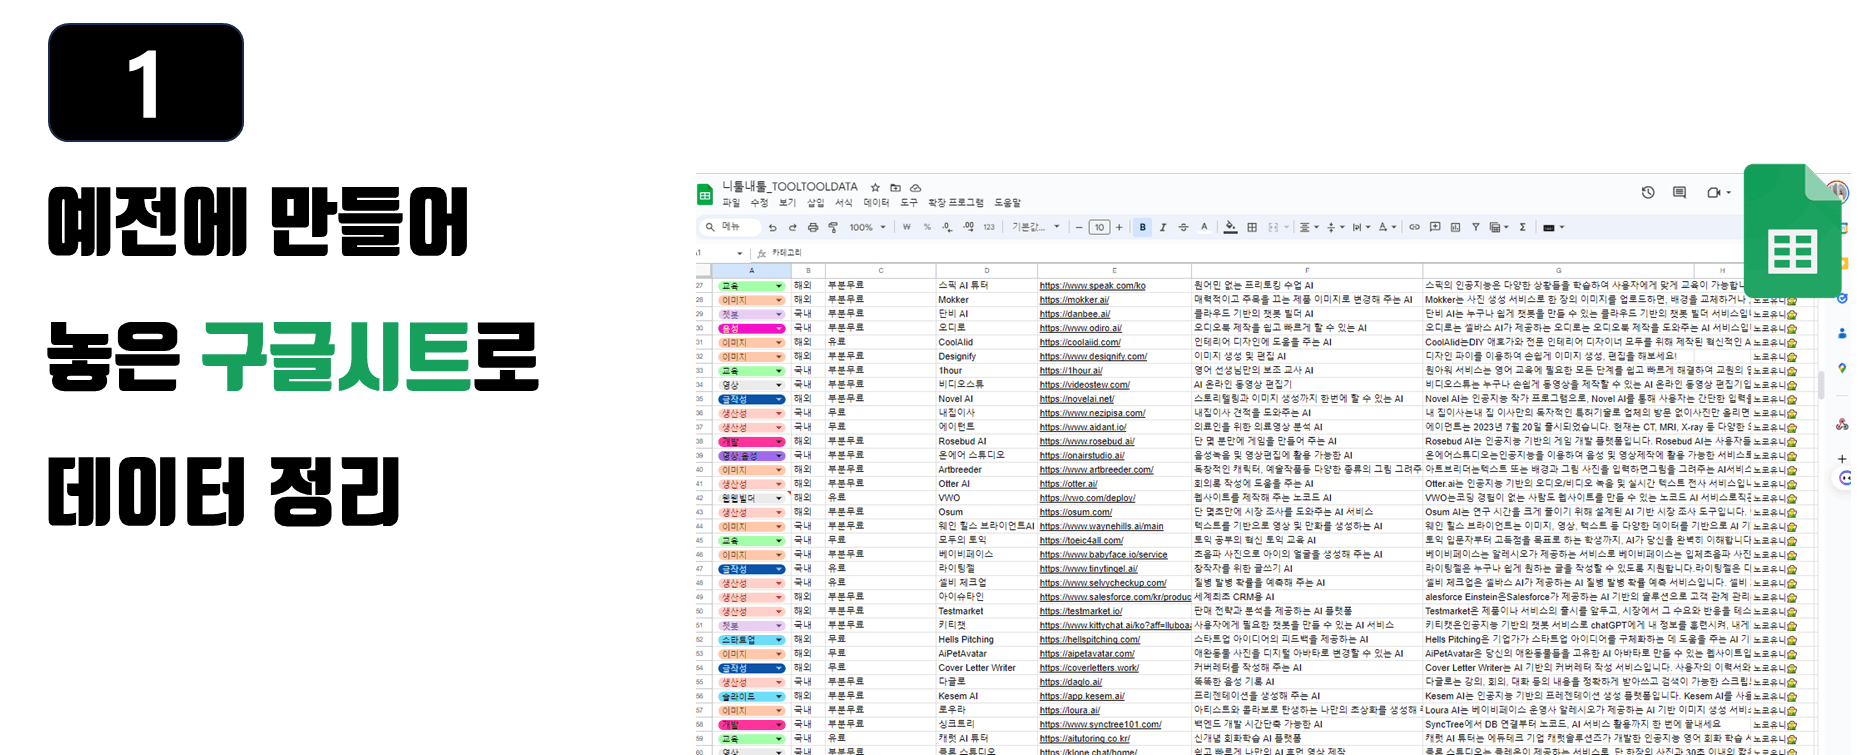
Task: Click the Google Sheets home logo
Action: point(705,194)
